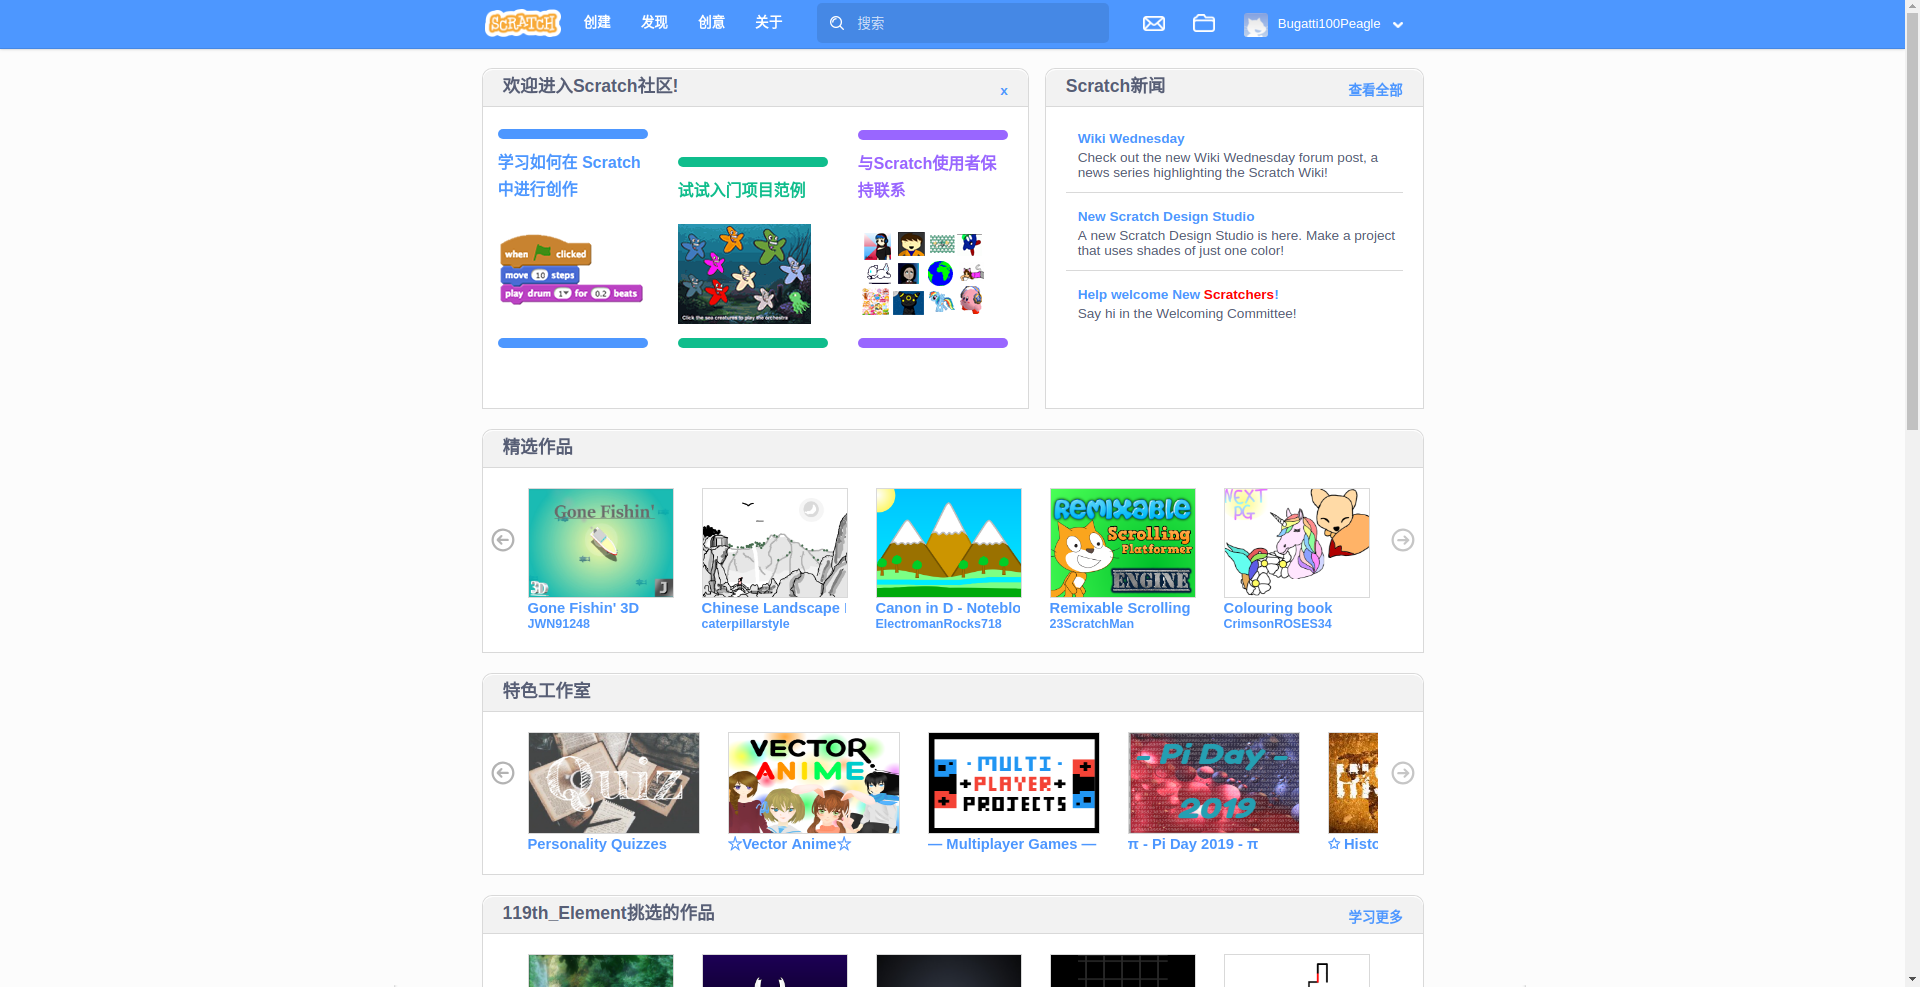Image resolution: width=1920 pixels, height=987 pixels.
Task: Open the Vector Anime studio thumbnail
Action: (813, 783)
